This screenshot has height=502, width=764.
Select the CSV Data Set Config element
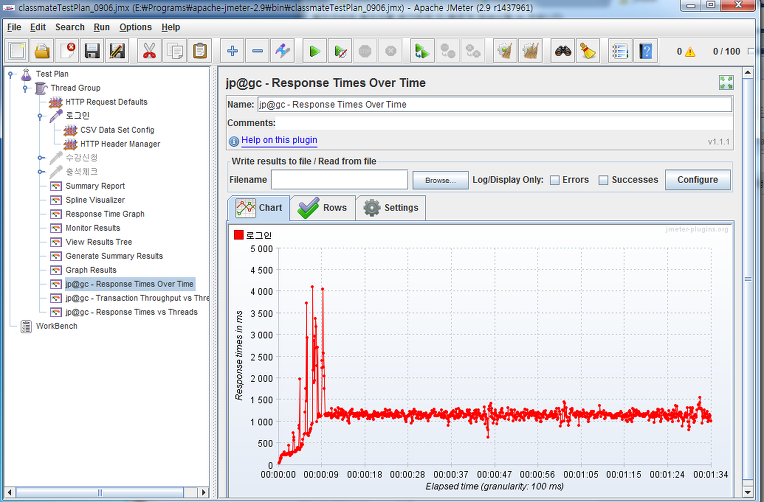click(117, 130)
